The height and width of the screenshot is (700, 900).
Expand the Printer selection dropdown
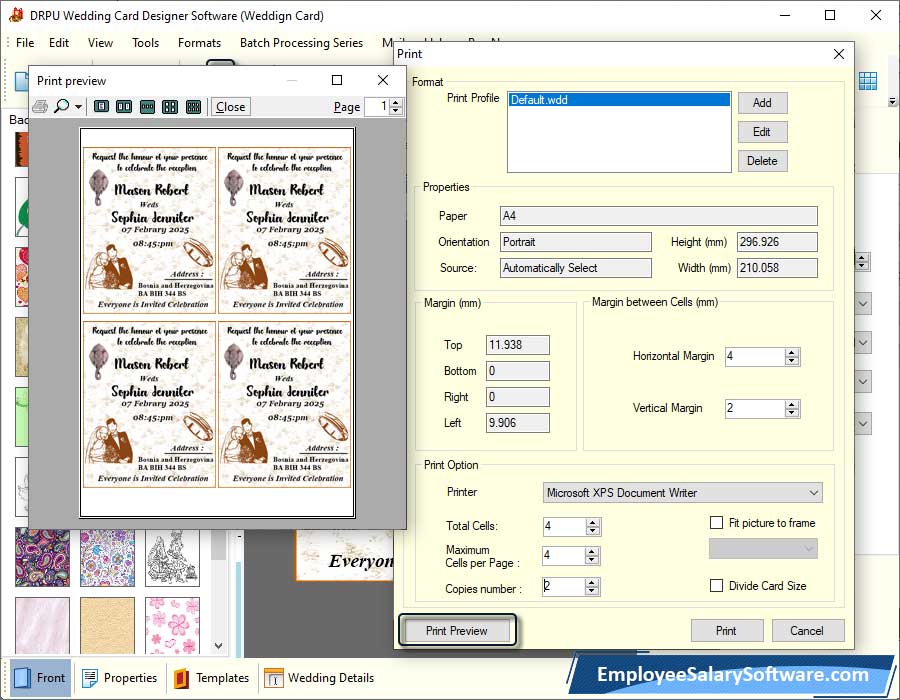pyautogui.click(x=813, y=493)
